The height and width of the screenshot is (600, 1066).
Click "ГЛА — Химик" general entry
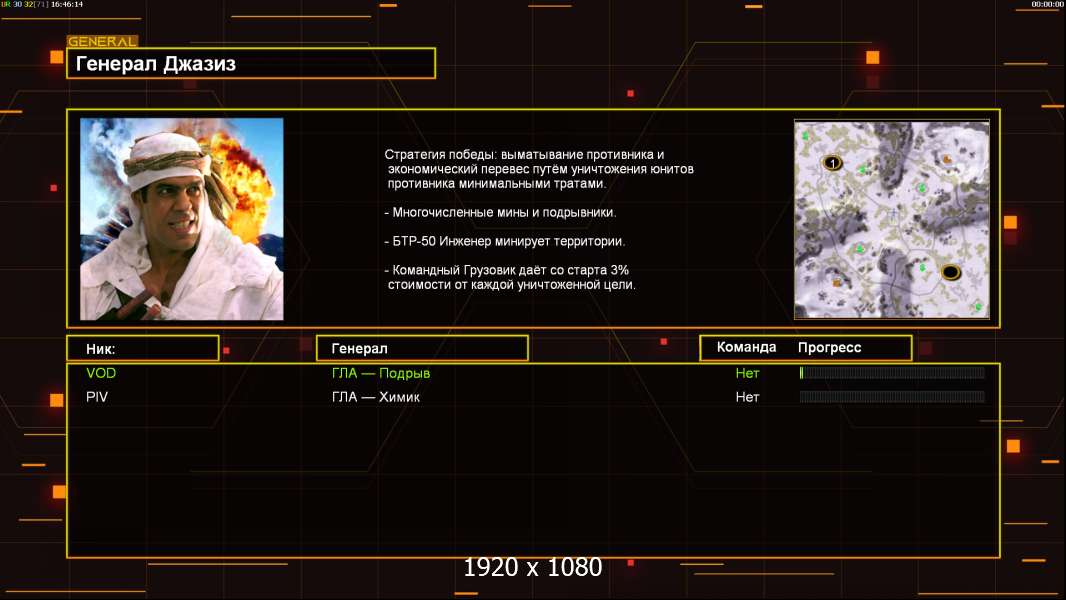coord(375,397)
